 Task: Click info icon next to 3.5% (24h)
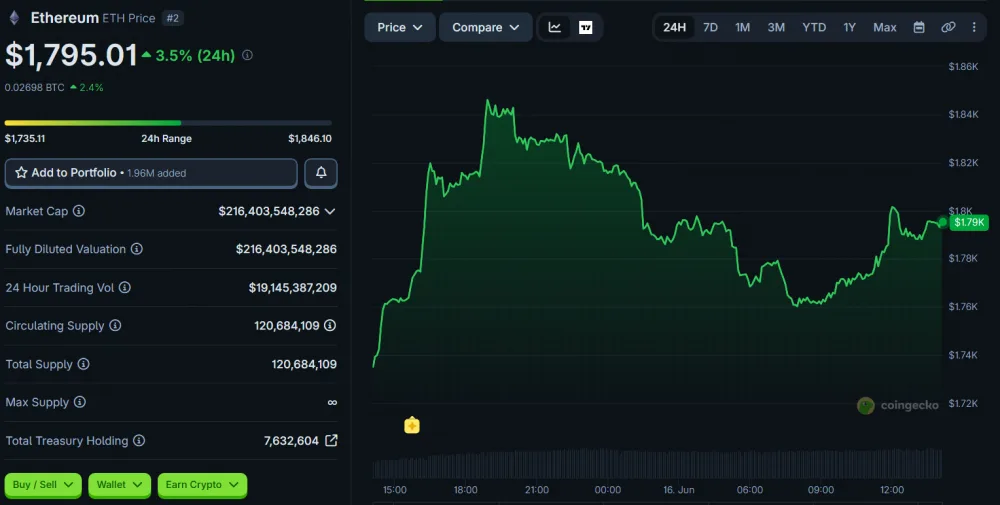point(247,55)
